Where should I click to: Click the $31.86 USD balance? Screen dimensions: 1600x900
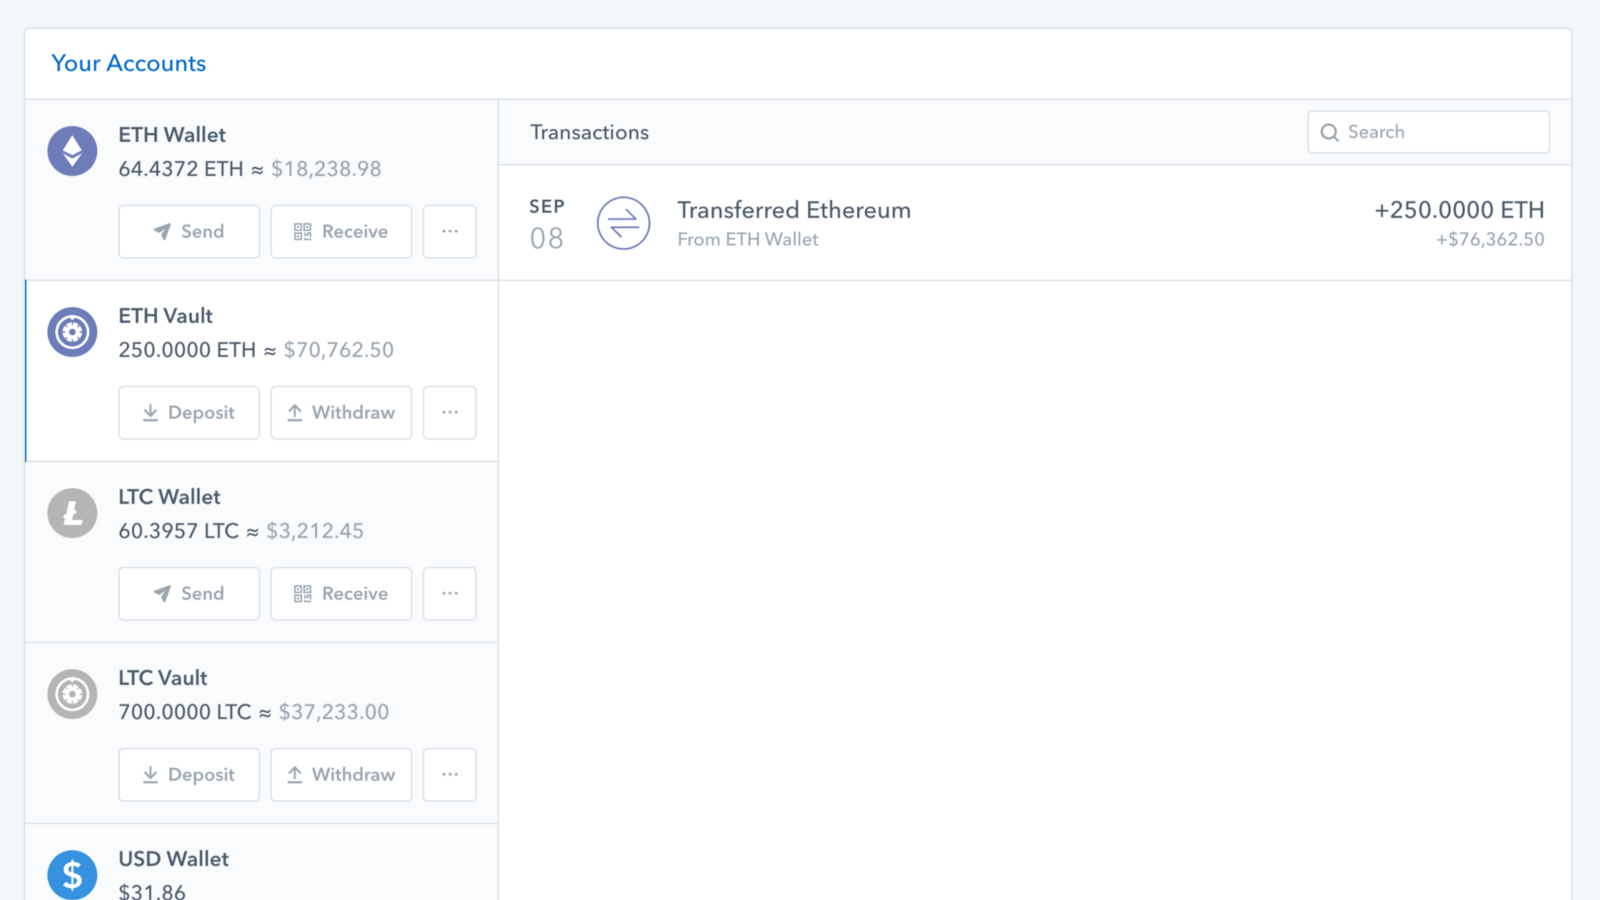(x=152, y=890)
